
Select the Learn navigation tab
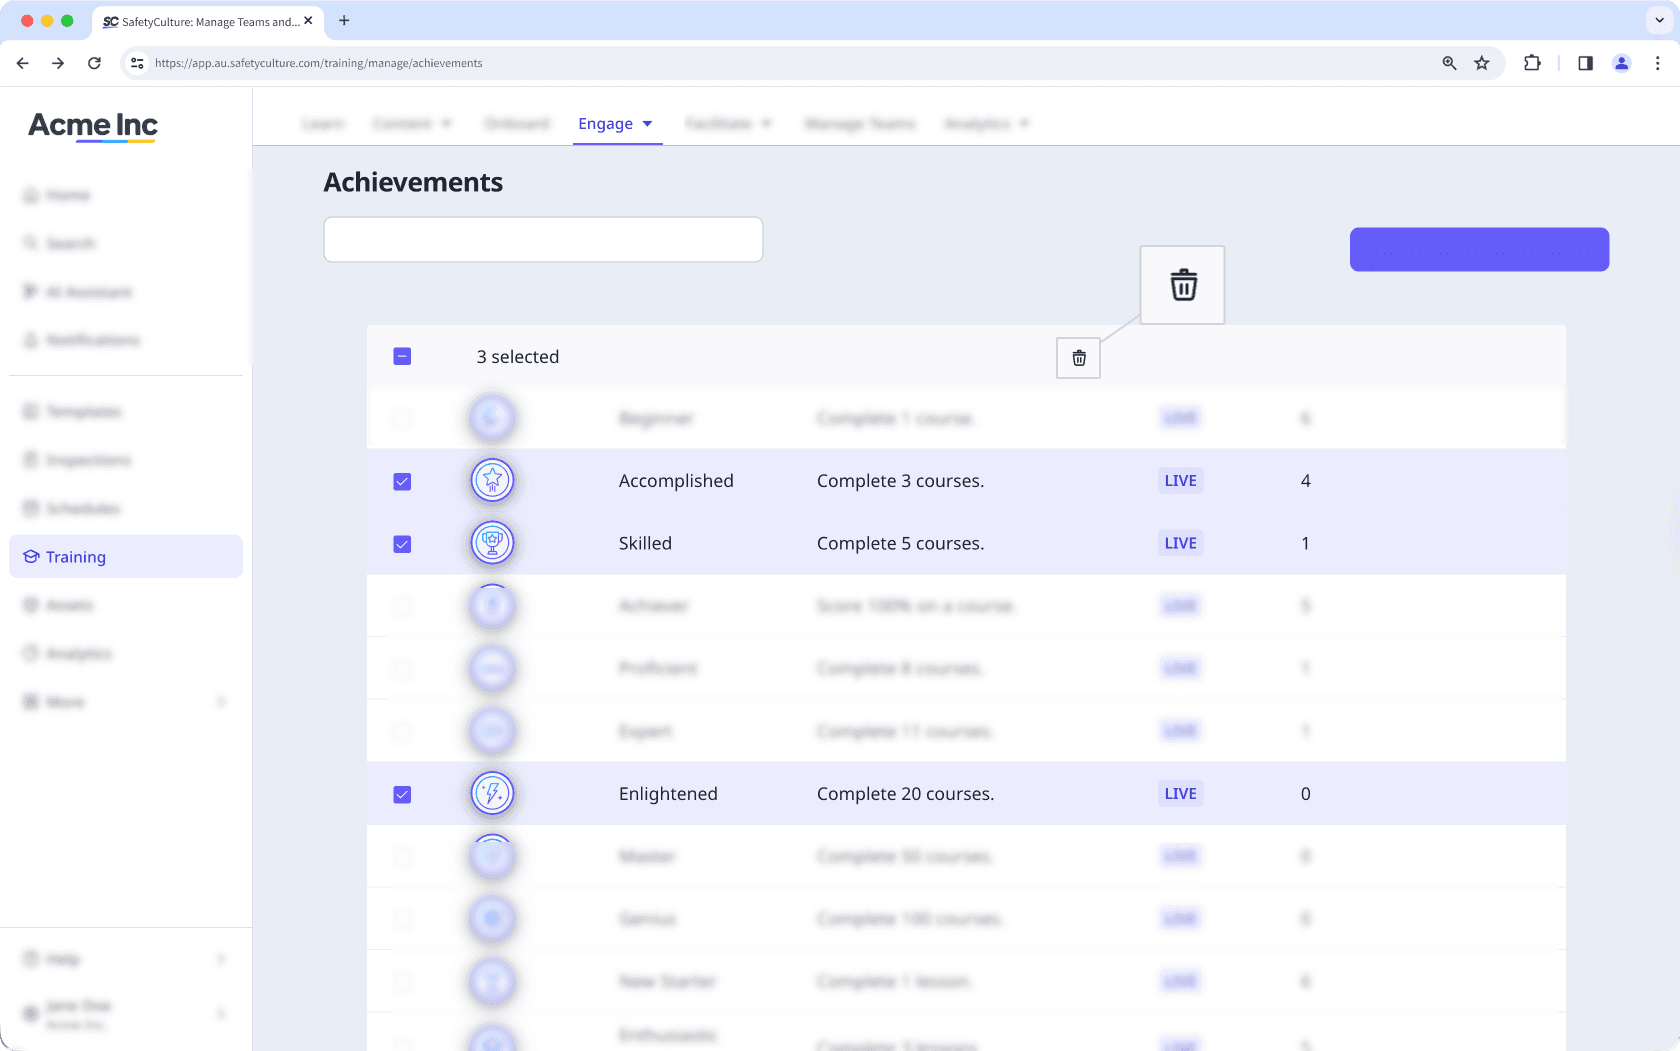click(x=322, y=123)
